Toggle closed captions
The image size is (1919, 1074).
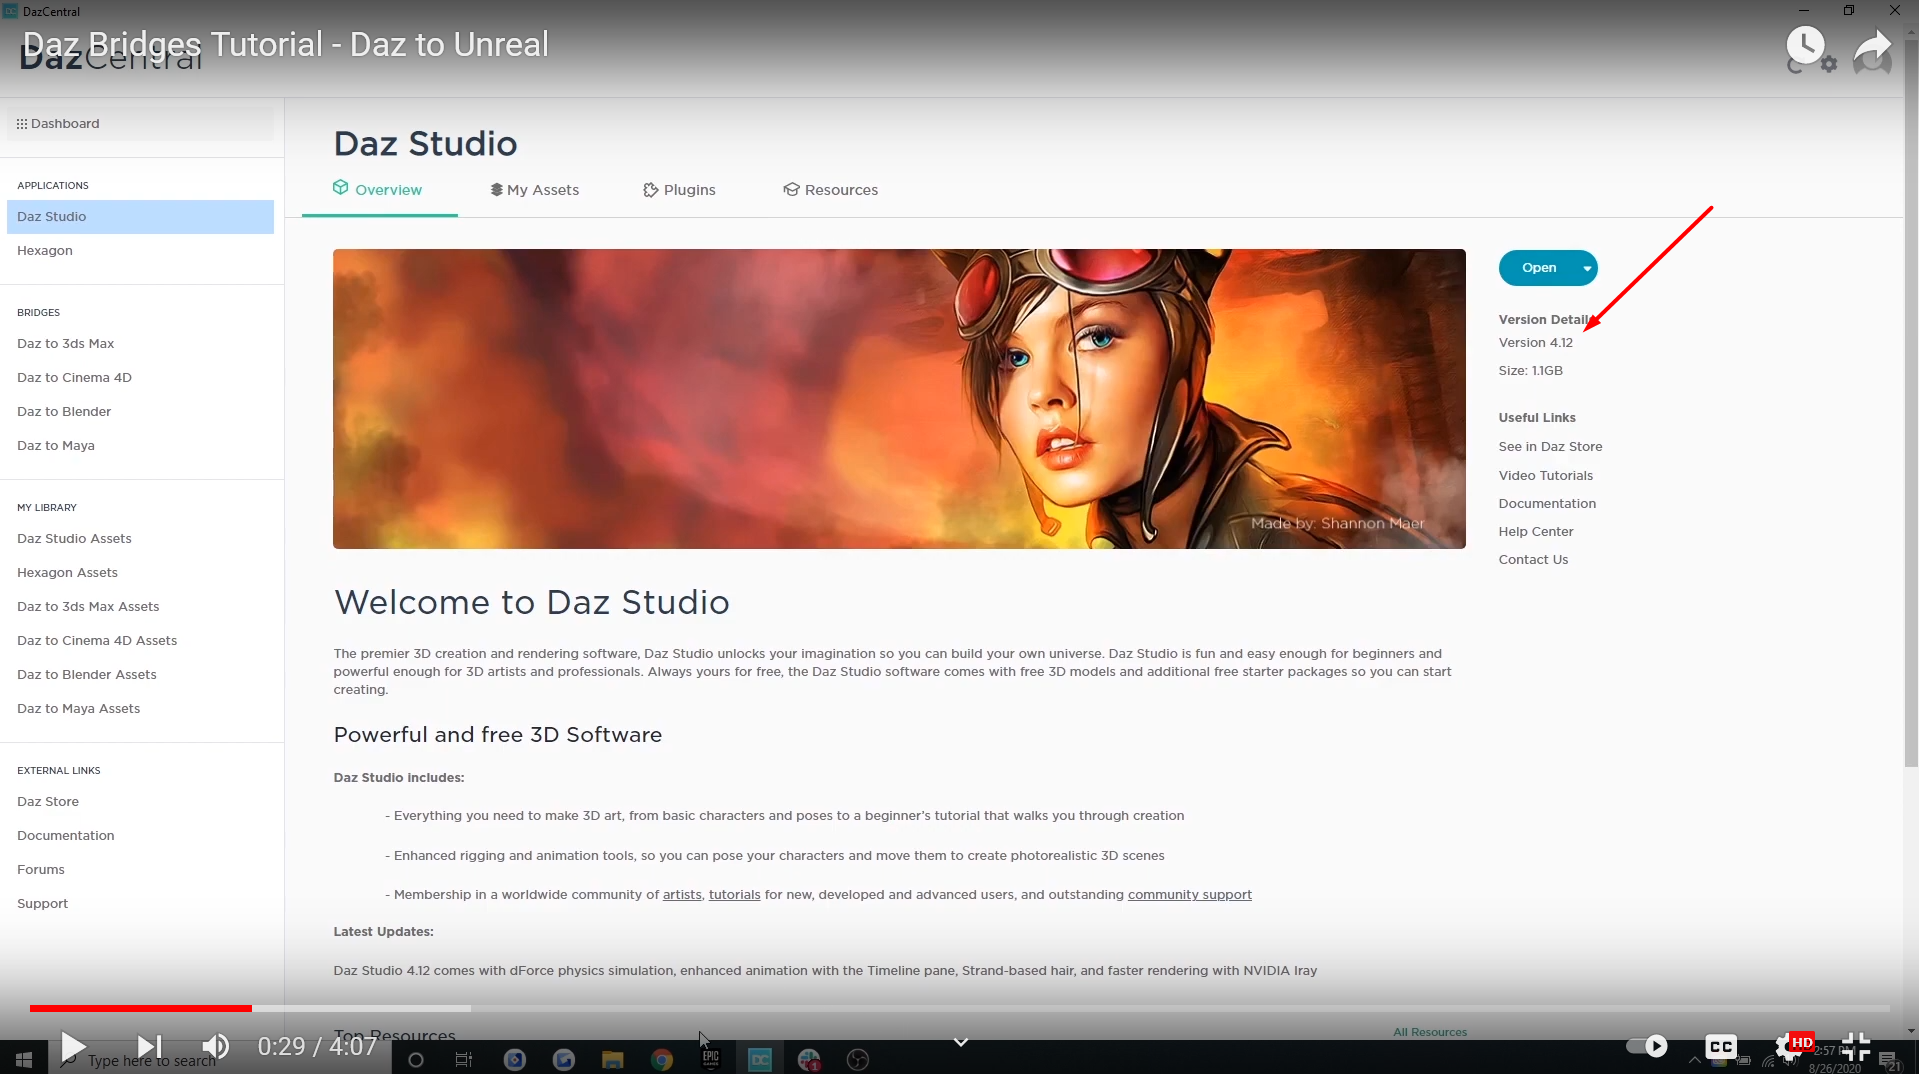pos(1721,1047)
